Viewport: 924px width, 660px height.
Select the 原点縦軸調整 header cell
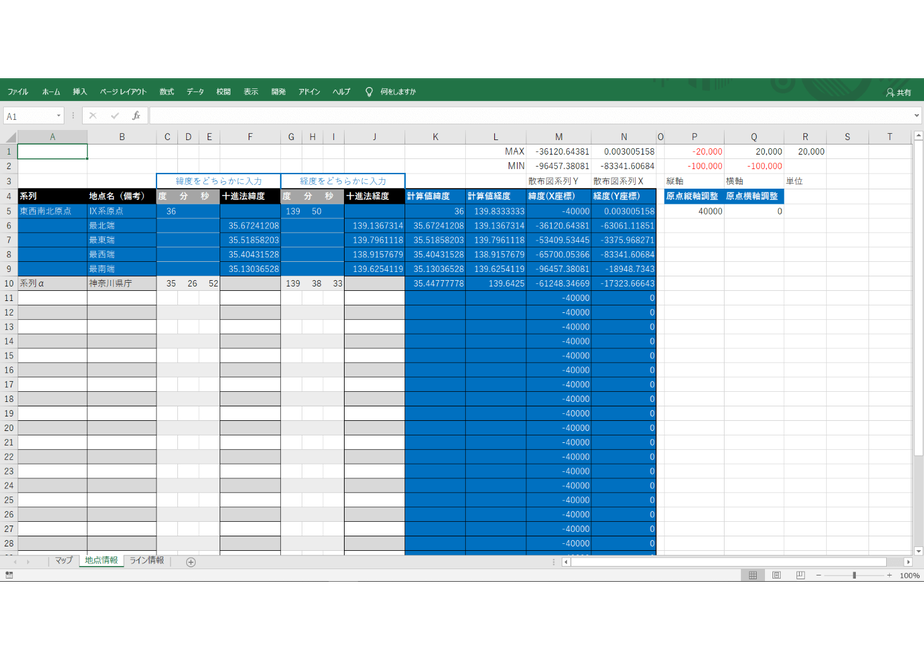pyautogui.click(x=694, y=196)
